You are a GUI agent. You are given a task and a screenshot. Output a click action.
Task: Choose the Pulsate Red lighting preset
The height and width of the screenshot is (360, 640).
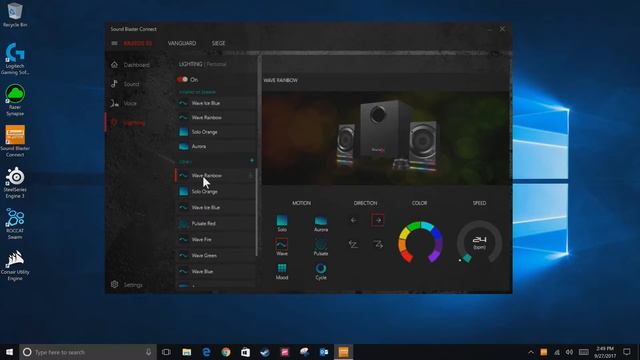click(x=216, y=223)
